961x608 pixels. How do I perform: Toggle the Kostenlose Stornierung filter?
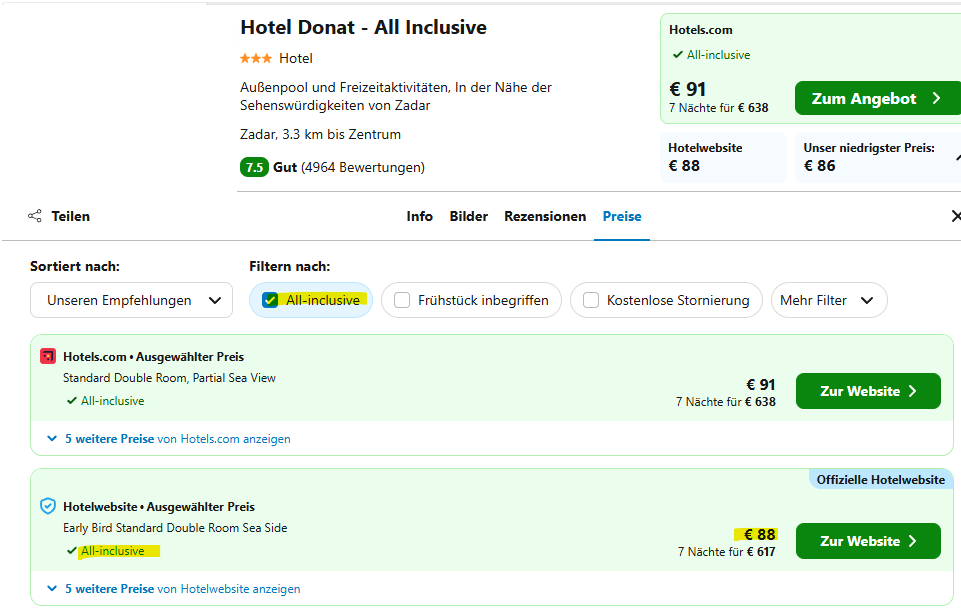pos(666,300)
